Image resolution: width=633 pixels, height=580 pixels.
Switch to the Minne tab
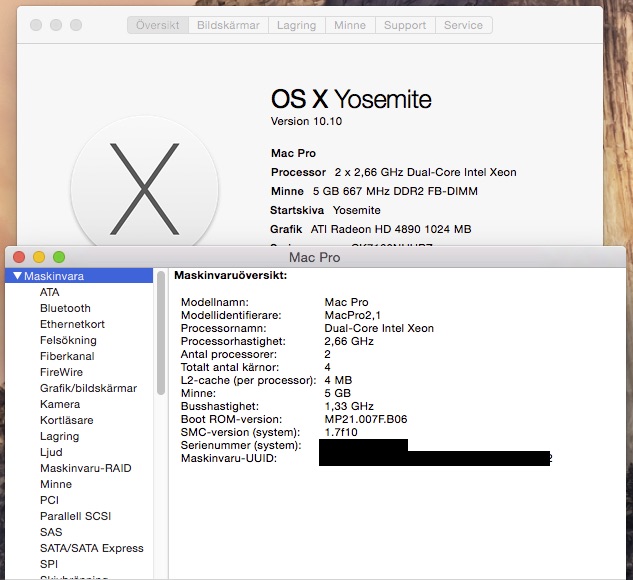pyautogui.click(x=350, y=25)
